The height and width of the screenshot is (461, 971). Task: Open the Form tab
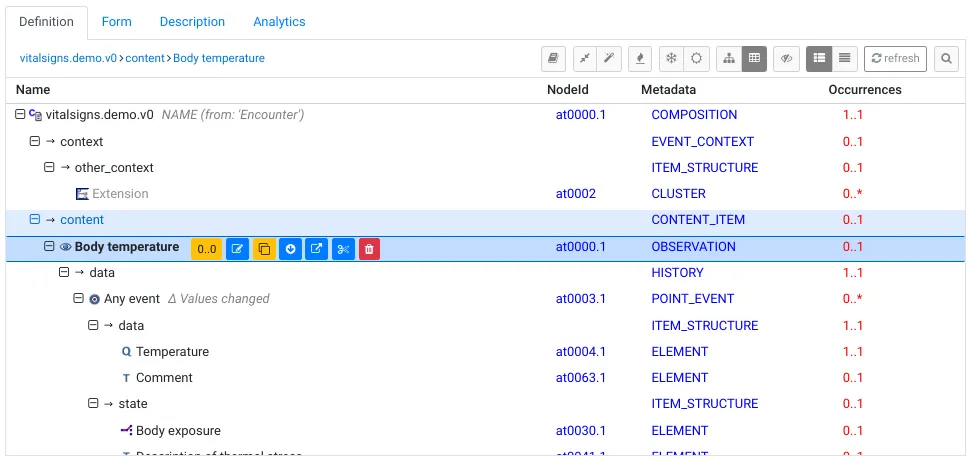pos(116,21)
